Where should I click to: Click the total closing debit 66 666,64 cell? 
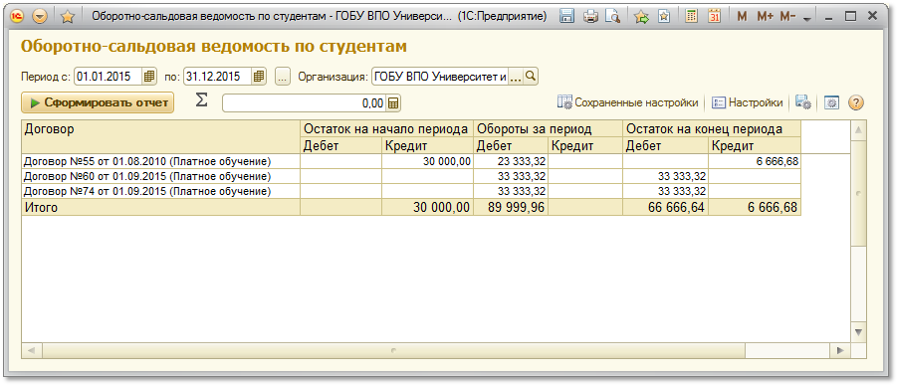(666, 208)
